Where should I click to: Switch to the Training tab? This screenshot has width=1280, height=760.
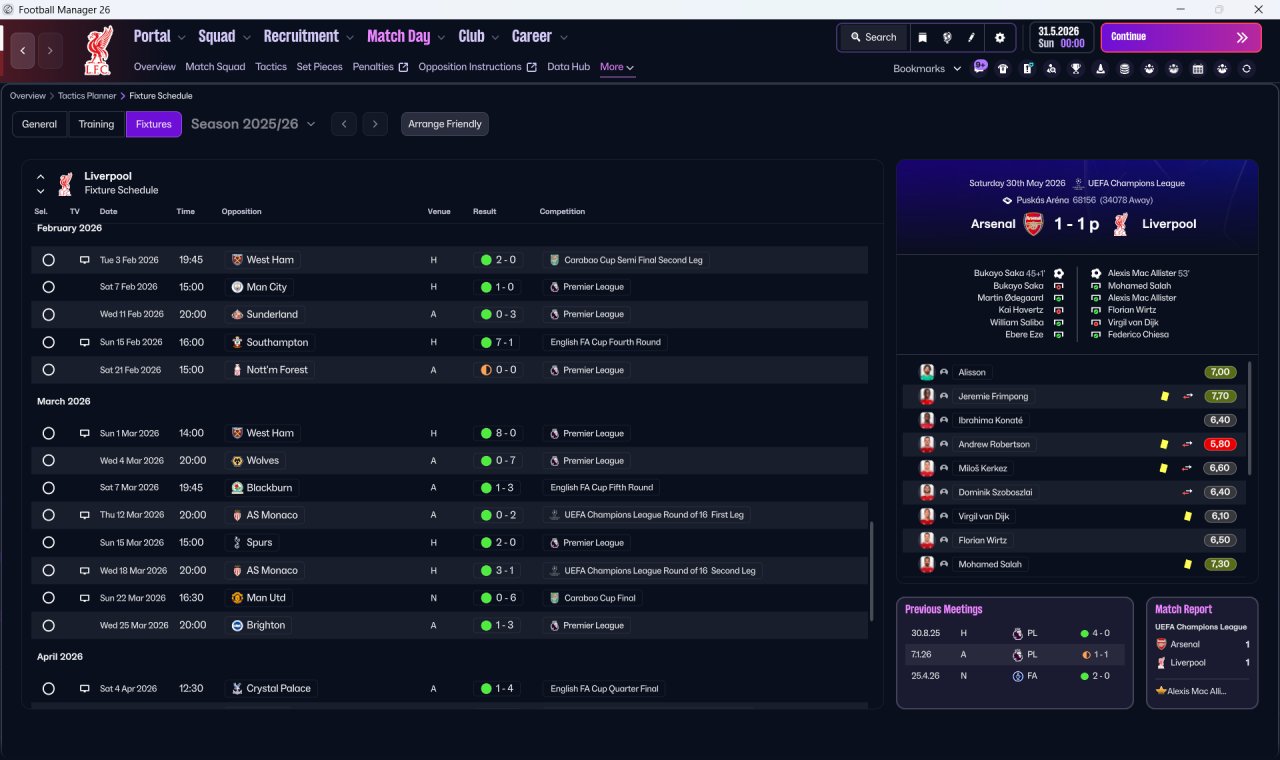[96, 124]
